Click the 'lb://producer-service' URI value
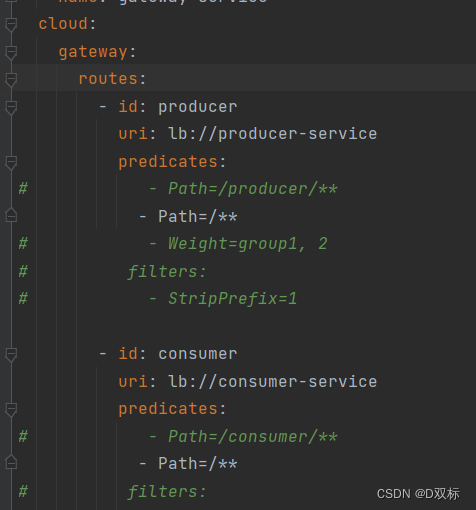Viewport: 476px width, 510px height. pyautogui.click(x=273, y=134)
